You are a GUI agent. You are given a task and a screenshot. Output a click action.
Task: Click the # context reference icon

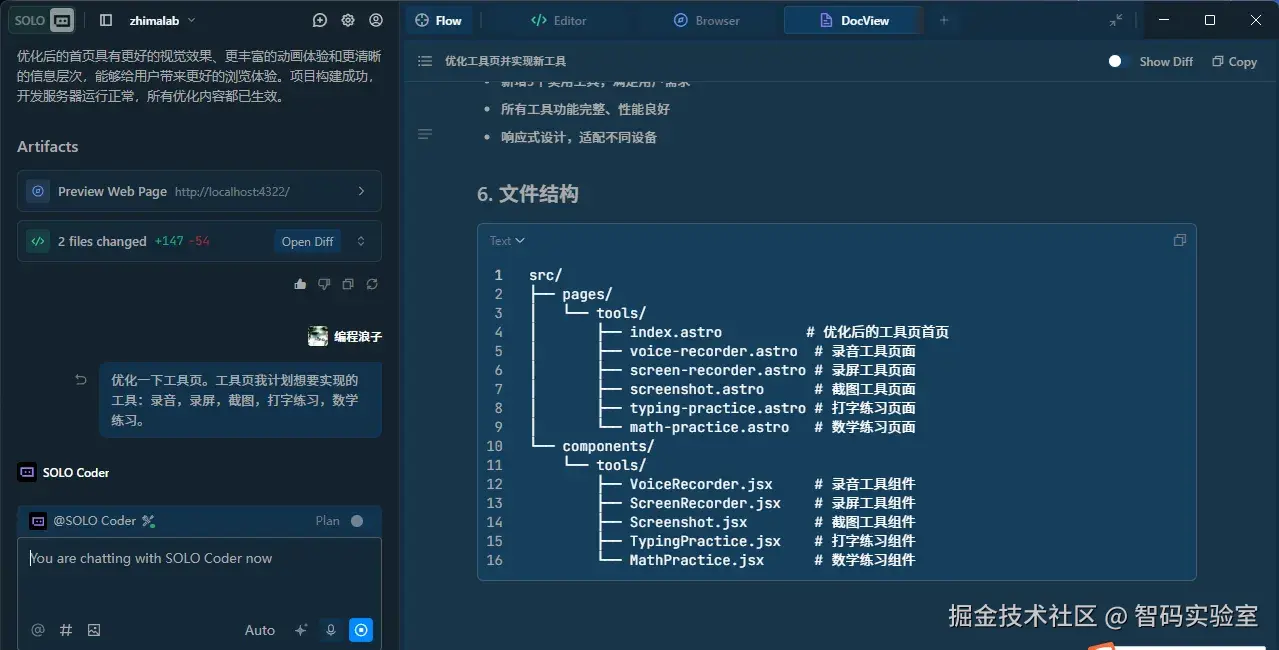click(65, 630)
